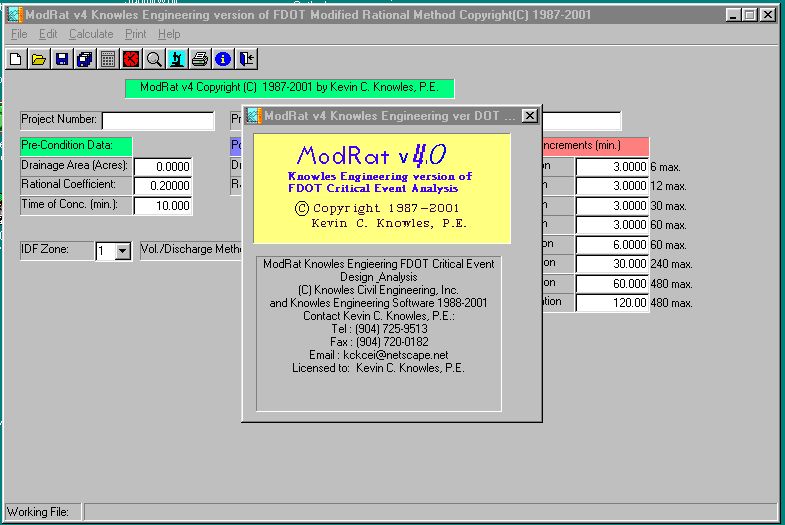Click the magnifying glass toolbar icon
The width and height of the screenshot is (785, 525).
154,59
